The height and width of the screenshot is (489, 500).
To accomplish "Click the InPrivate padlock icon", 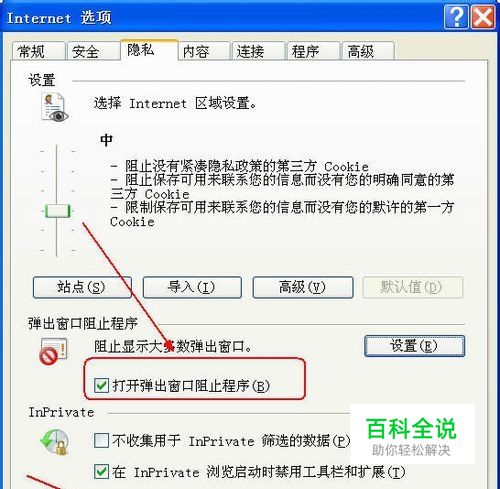I will click(x=54, y=442).
